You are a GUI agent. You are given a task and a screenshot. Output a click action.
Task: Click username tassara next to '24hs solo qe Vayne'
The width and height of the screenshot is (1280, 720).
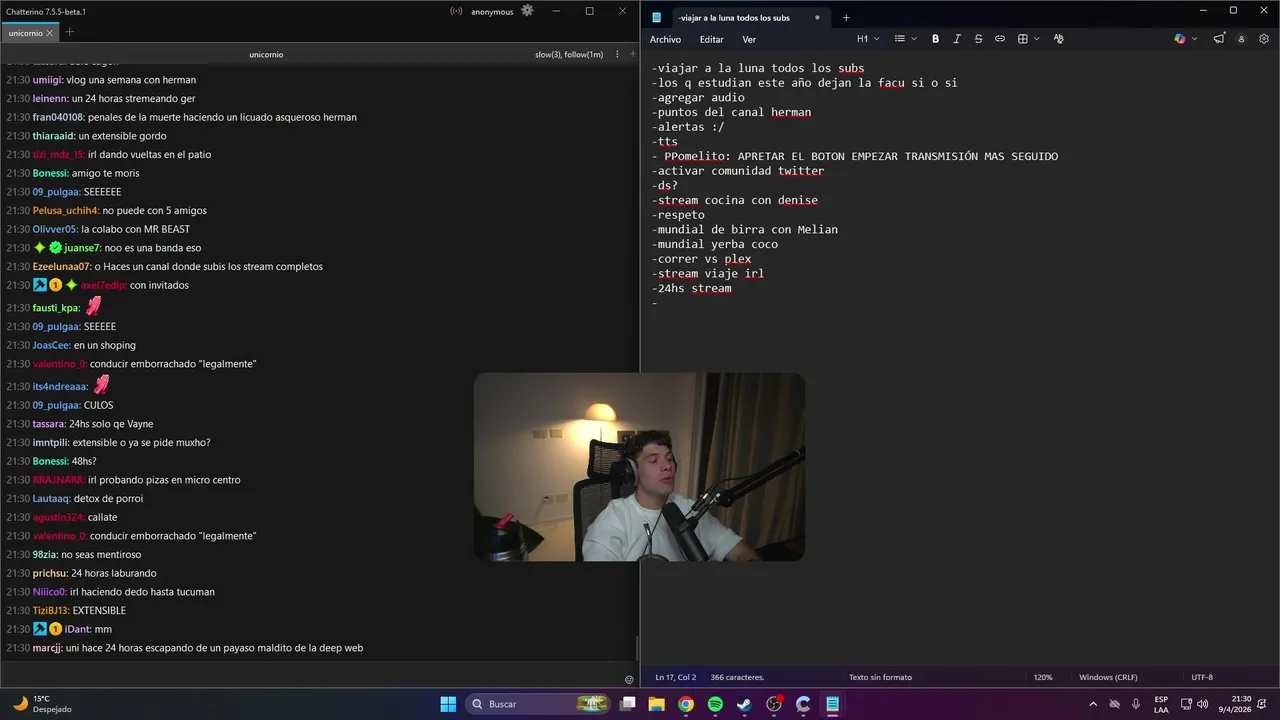(x=49, y=424)
